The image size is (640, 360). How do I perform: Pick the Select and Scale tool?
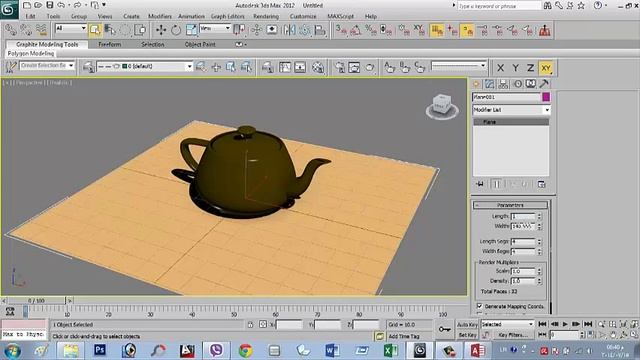pyautogui.click(x=191, y=30)
